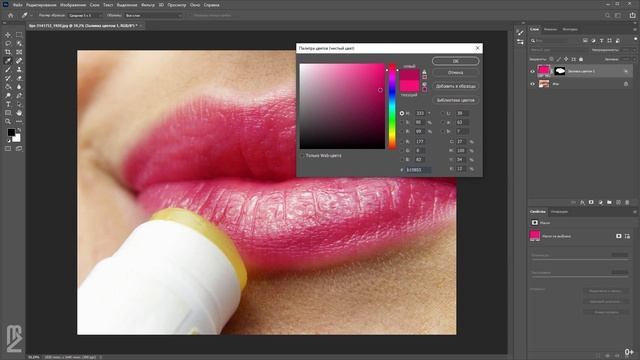
Task: Click the foreground color black swatch
Action: 11,132
